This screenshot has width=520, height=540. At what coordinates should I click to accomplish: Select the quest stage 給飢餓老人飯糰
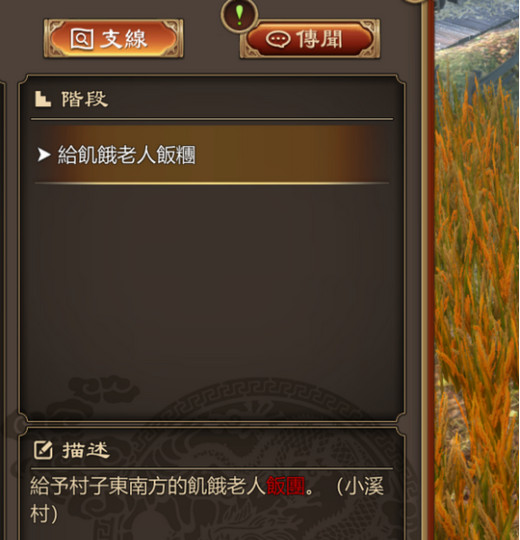(x=126, y=155)
